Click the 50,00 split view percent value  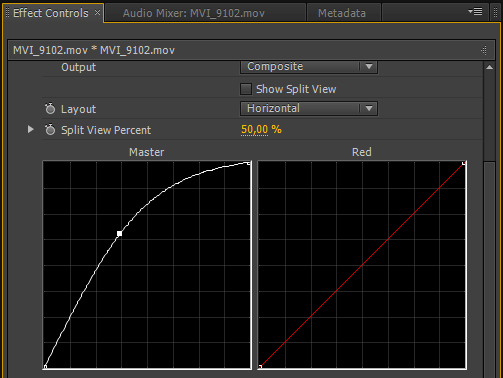pyautogui.click(x=254, y=129)
